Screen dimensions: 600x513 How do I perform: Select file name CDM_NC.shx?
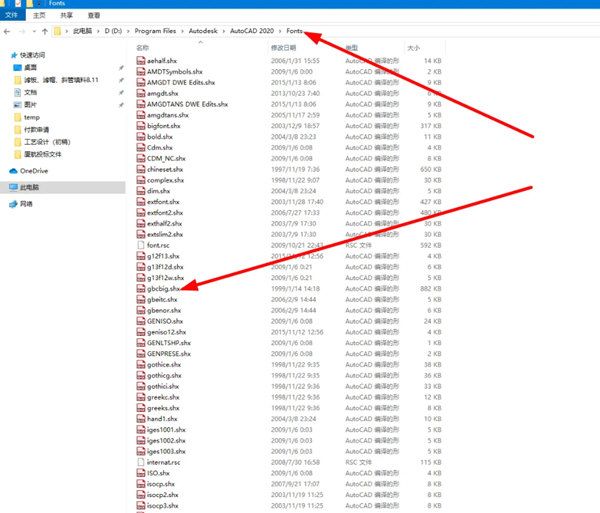[166, 158]
